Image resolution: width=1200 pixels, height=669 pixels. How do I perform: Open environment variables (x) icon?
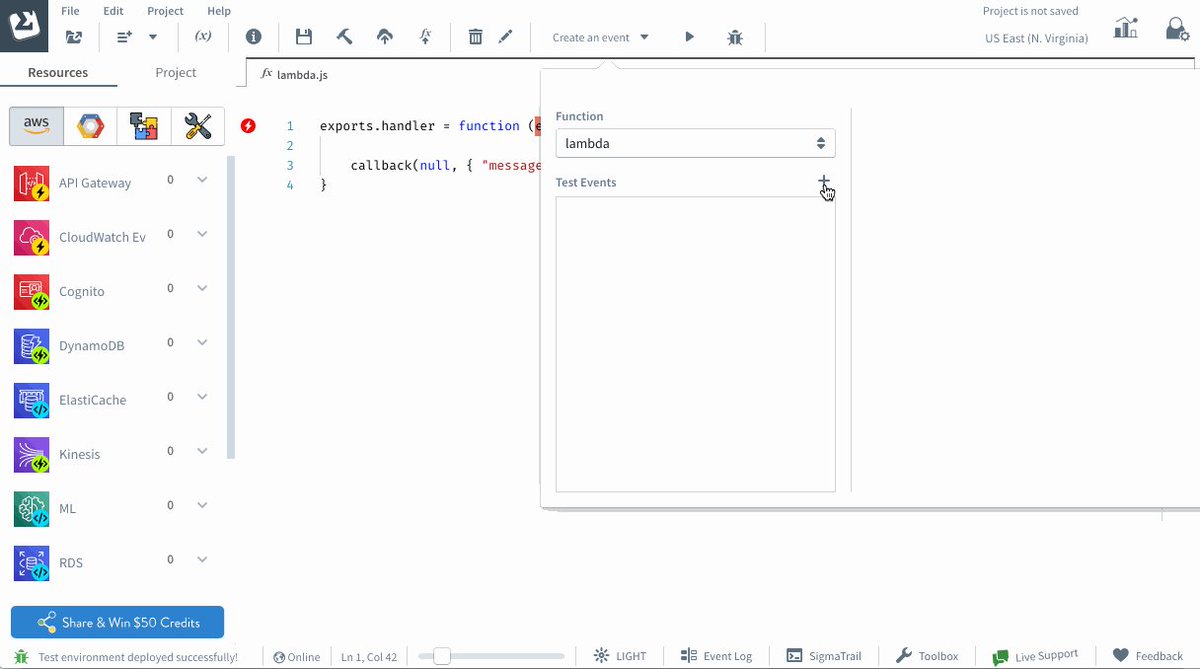(203, 36)
